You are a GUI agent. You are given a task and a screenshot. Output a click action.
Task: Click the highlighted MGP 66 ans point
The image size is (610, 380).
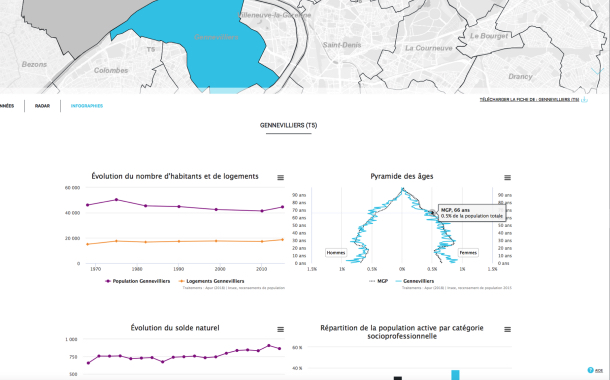coord(432,213)
